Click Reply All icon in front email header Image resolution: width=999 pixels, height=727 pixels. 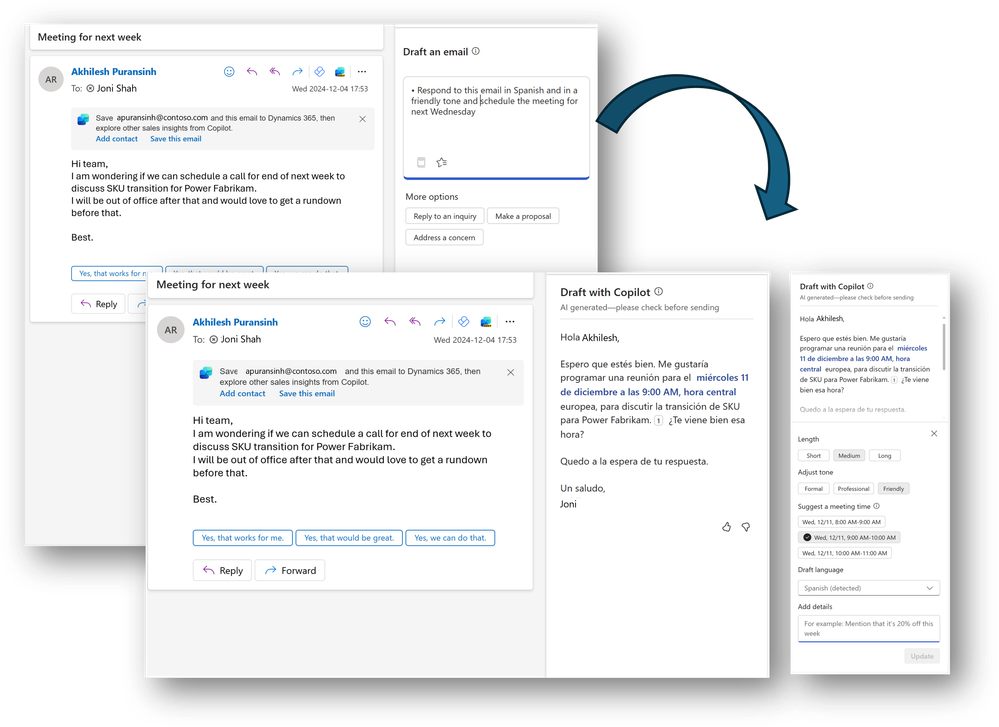[x=415, y=322]
